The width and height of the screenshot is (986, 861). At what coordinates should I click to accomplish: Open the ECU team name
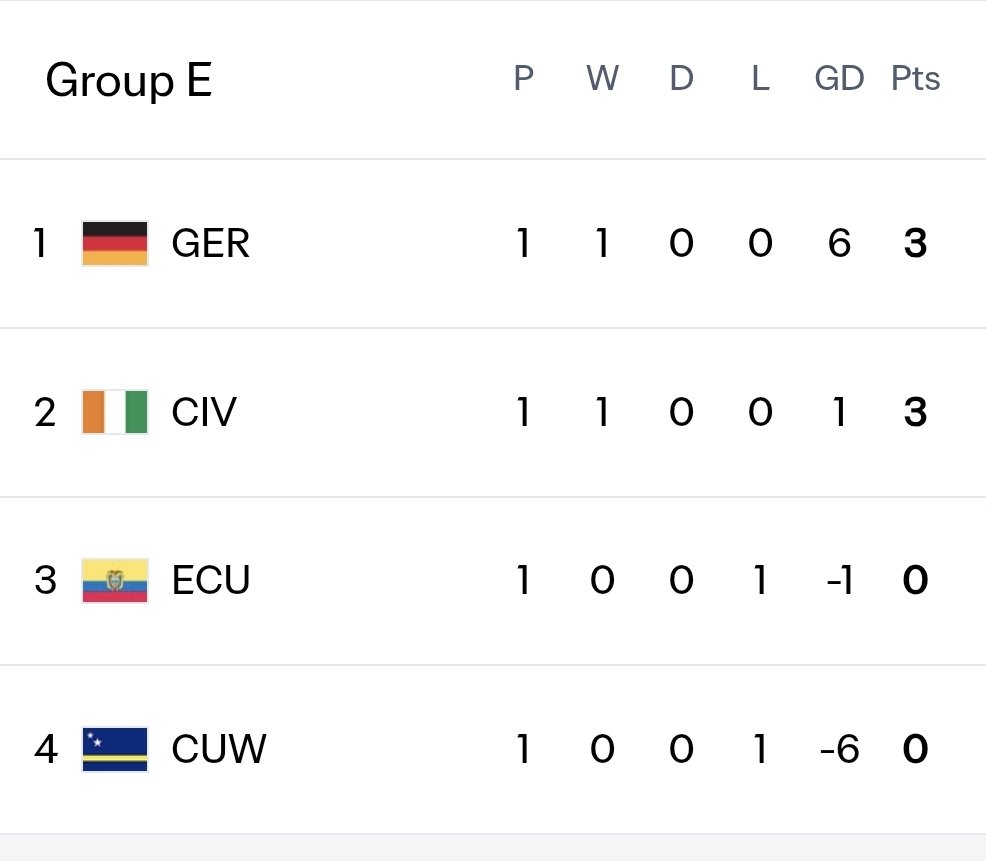(211, 580)
